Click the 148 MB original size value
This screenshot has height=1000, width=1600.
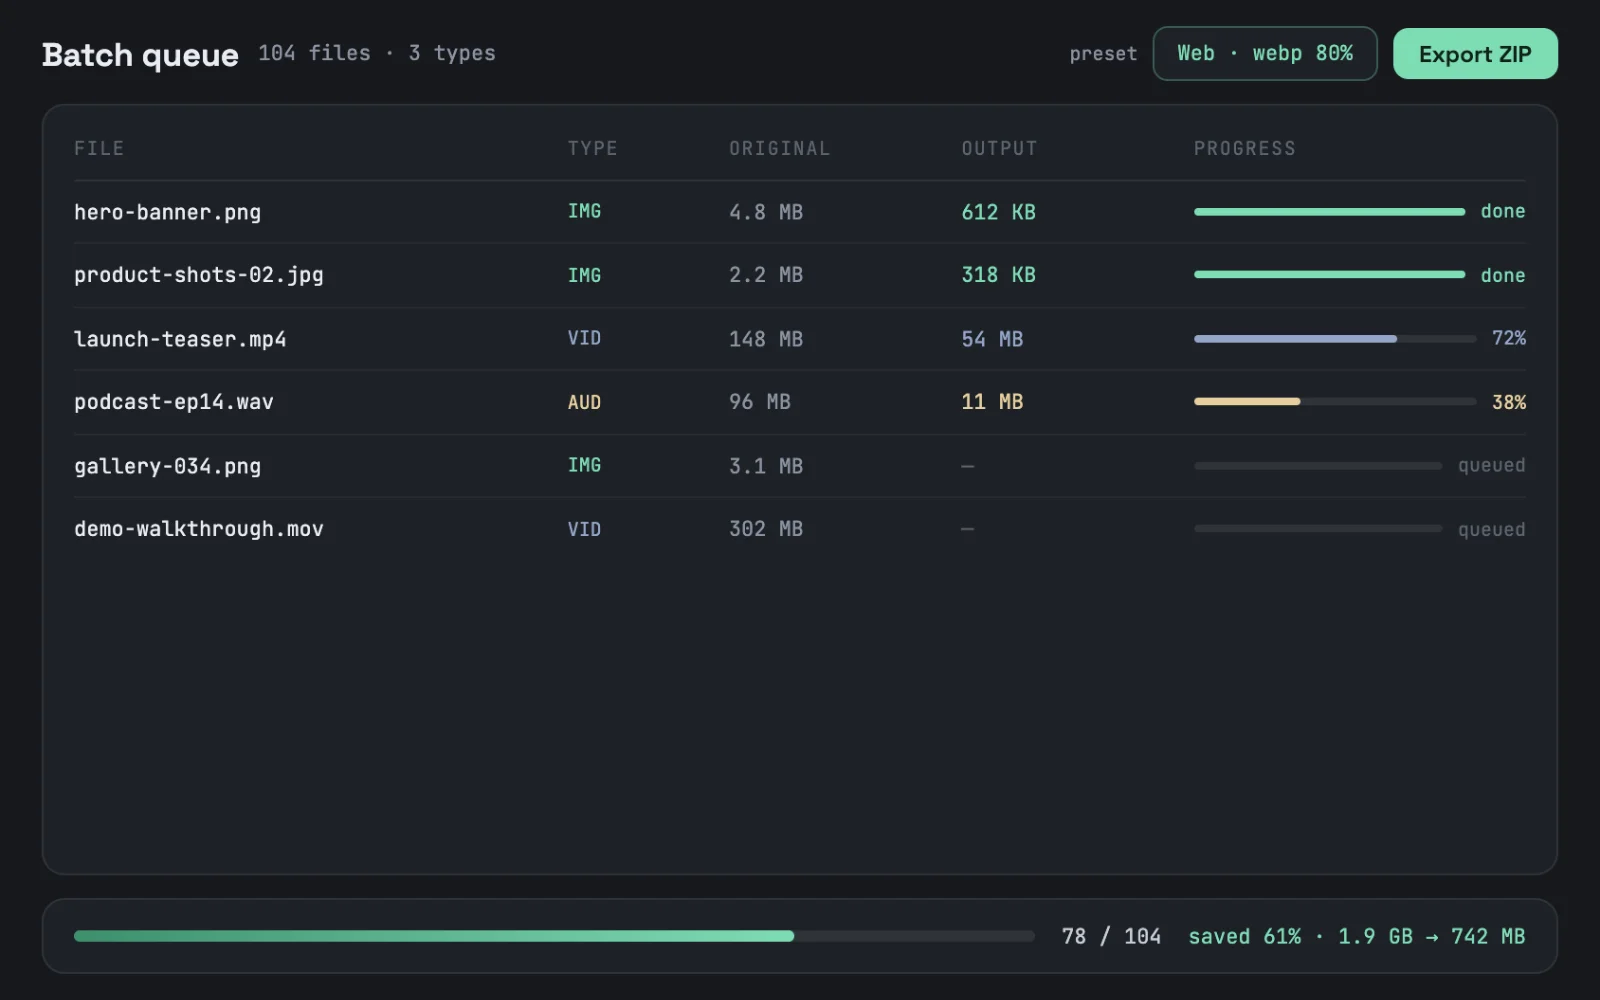(766, 339)
